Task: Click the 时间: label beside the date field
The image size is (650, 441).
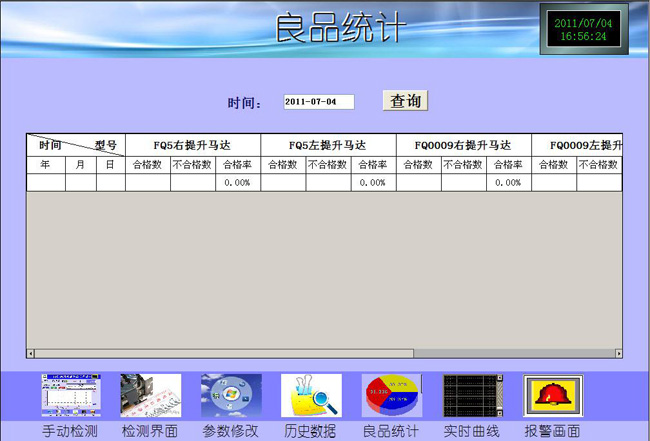Action: coord(244,103)
